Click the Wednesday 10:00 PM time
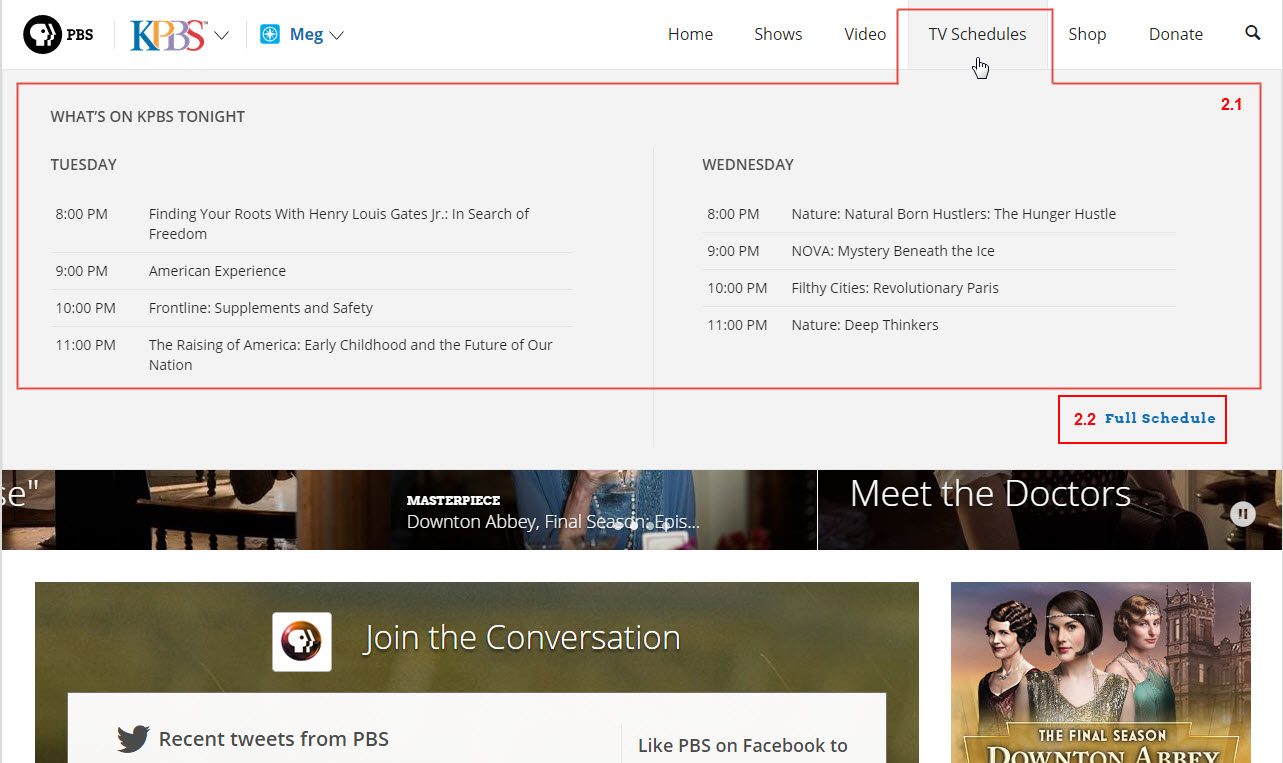Viewport: 1283px width, 763px height. pos(737,288)
